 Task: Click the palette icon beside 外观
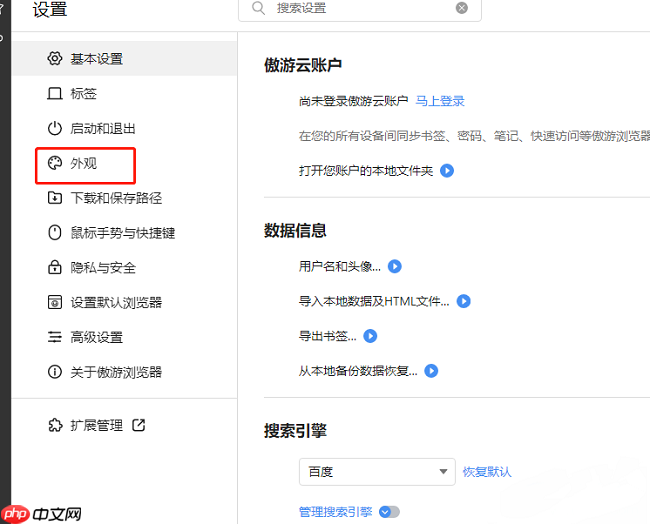click(x=55, y=163)
